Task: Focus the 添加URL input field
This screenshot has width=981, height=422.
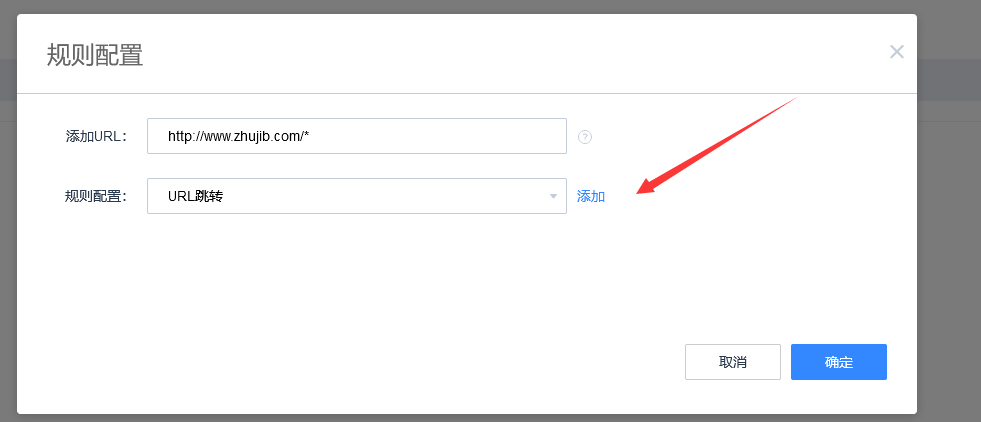Action: click(x=357, y=136)
